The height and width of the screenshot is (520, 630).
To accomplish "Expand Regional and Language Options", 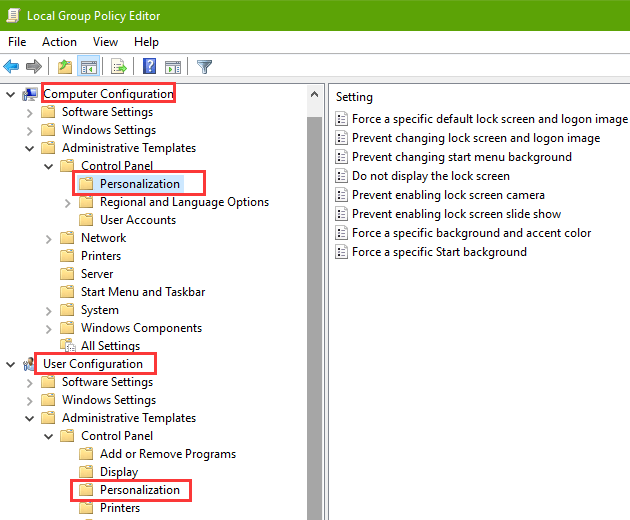I will 68,203.
